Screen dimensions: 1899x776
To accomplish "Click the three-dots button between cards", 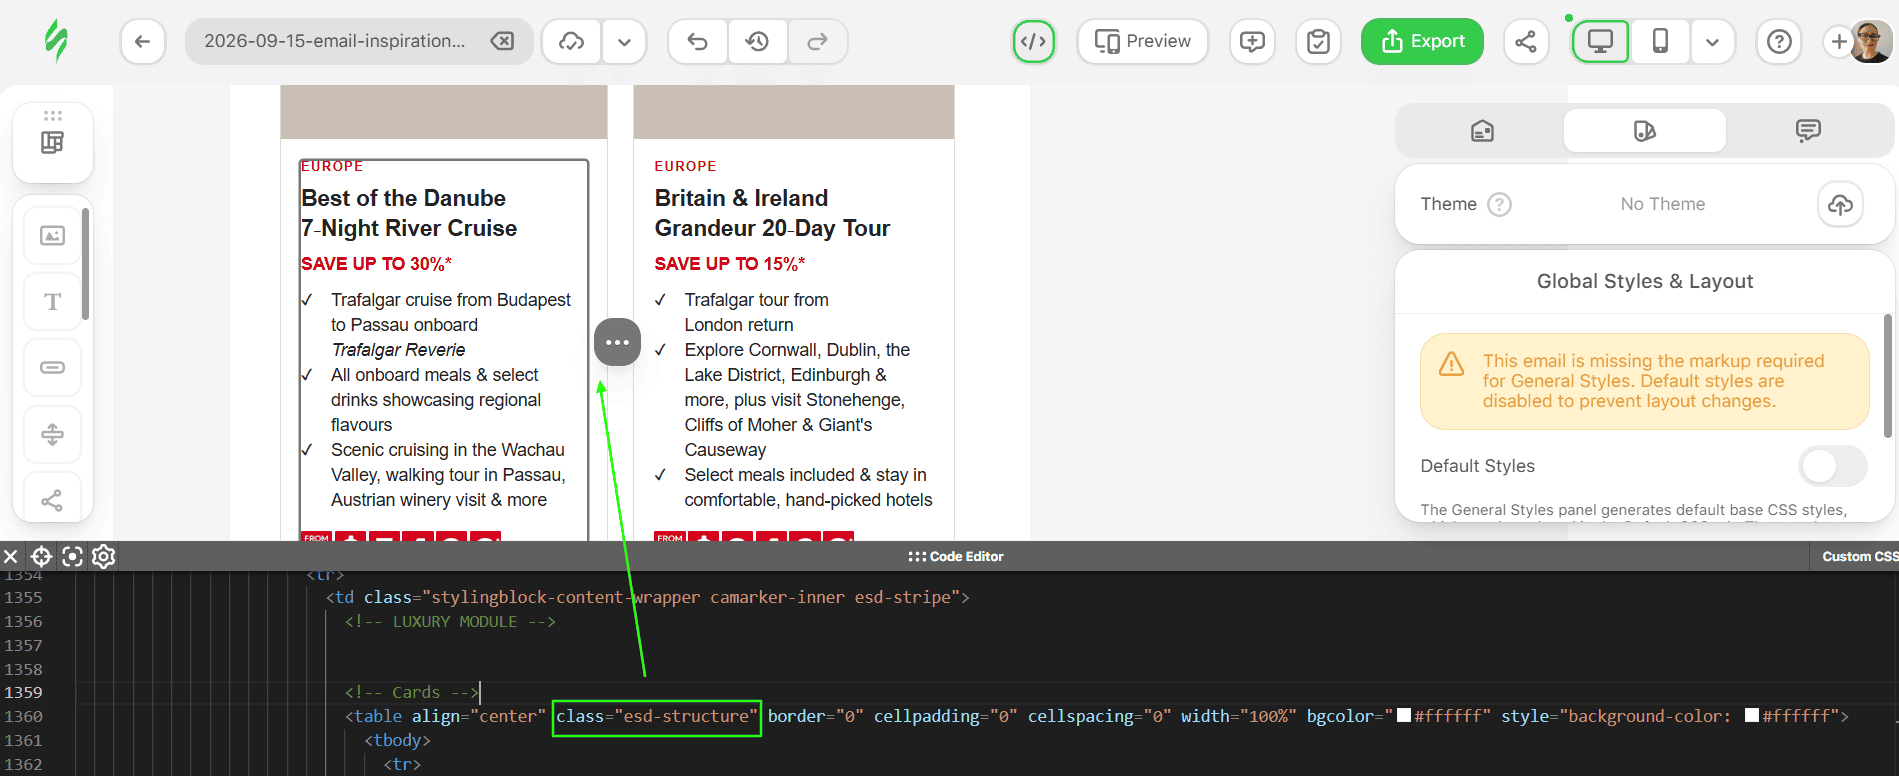I will coord(617,342).
